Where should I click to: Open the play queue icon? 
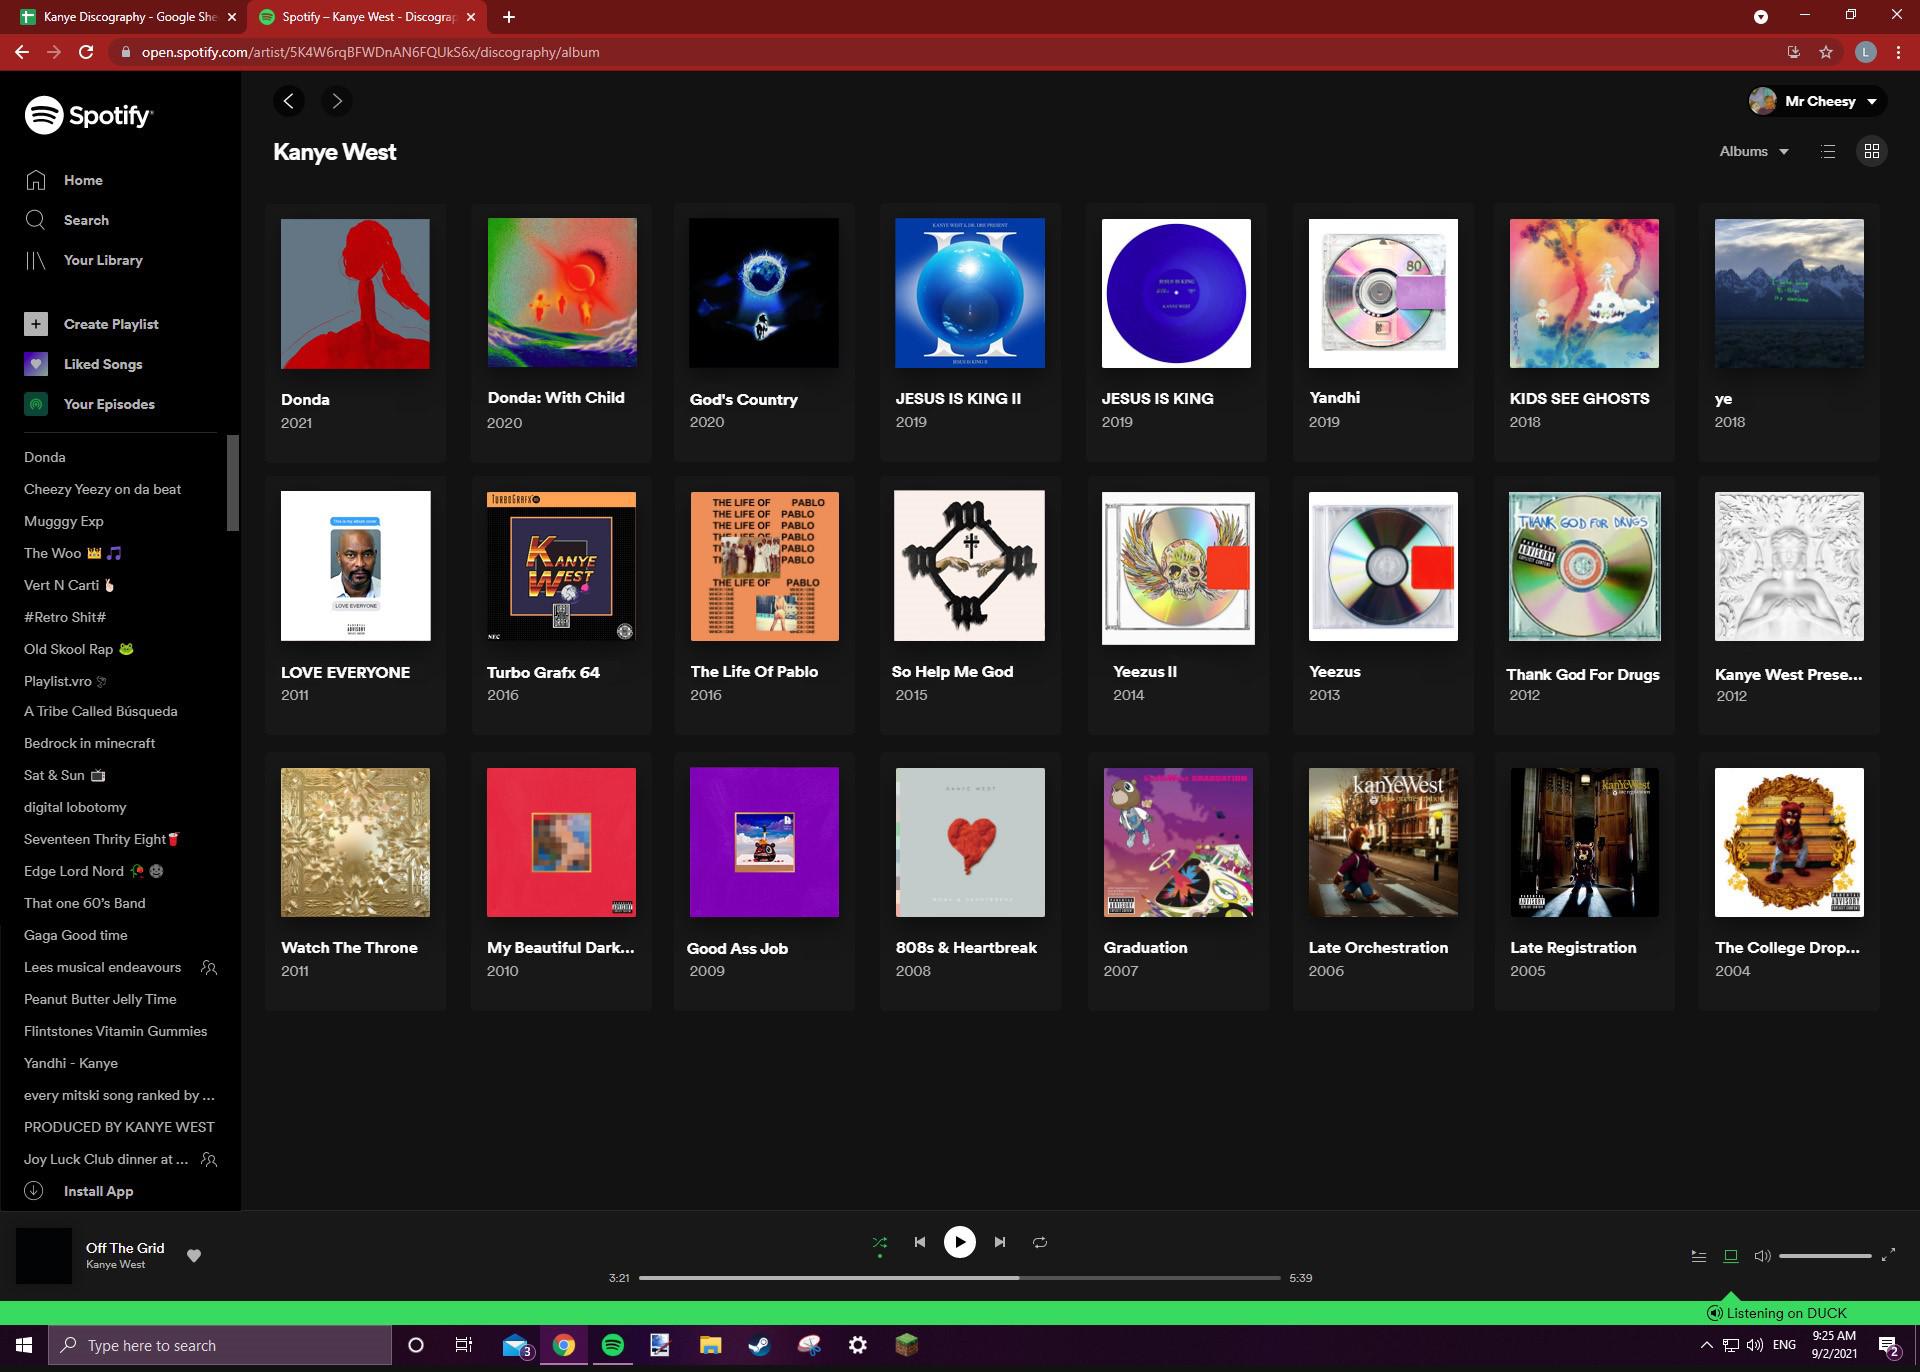tap(1697, 1256)
